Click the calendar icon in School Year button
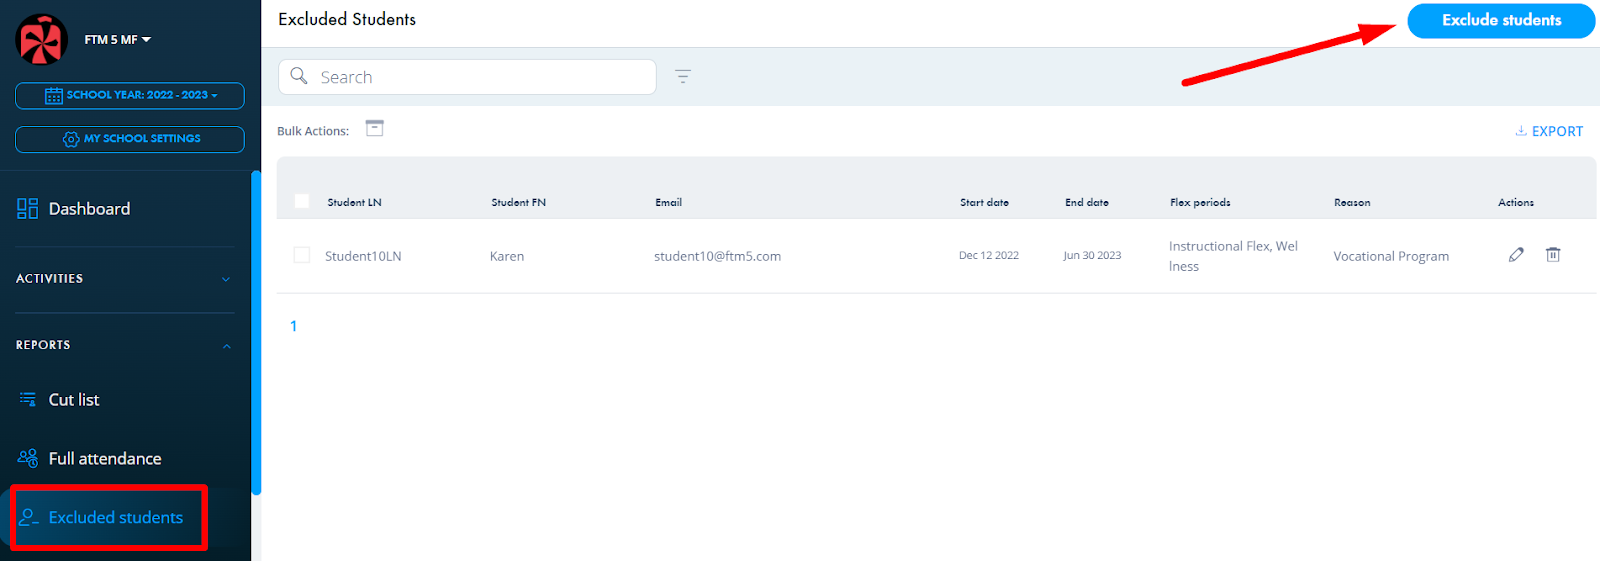The width and height of the screenshot is (1600, 561). point(54,96)
